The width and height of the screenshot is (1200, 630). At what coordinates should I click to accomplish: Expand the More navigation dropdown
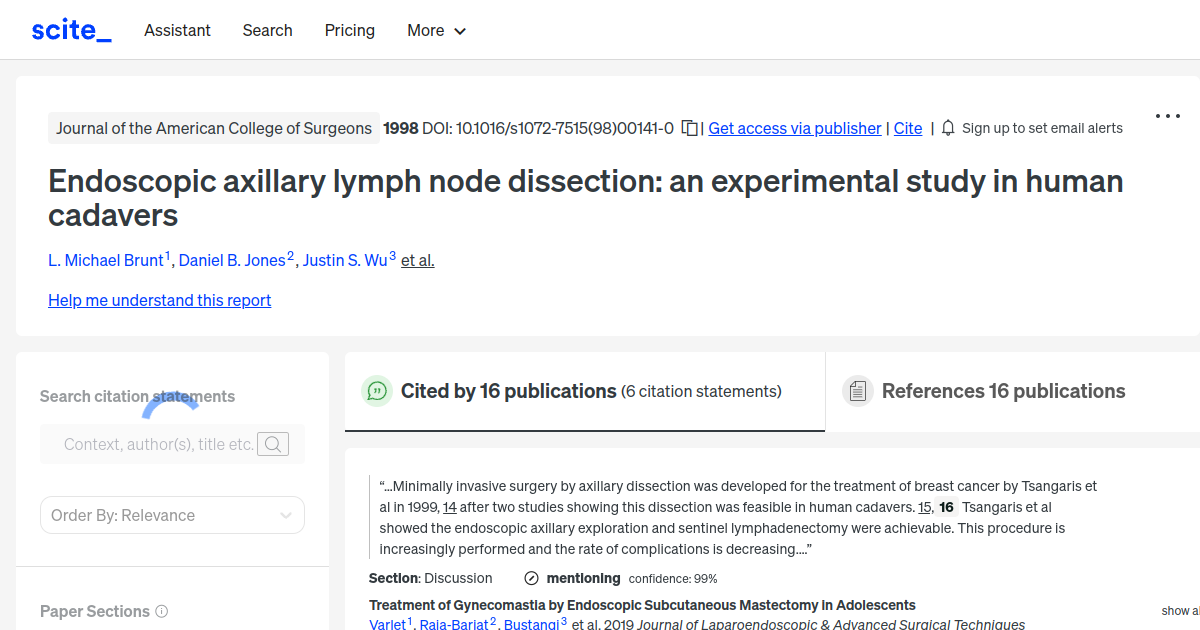click(436, 30)
